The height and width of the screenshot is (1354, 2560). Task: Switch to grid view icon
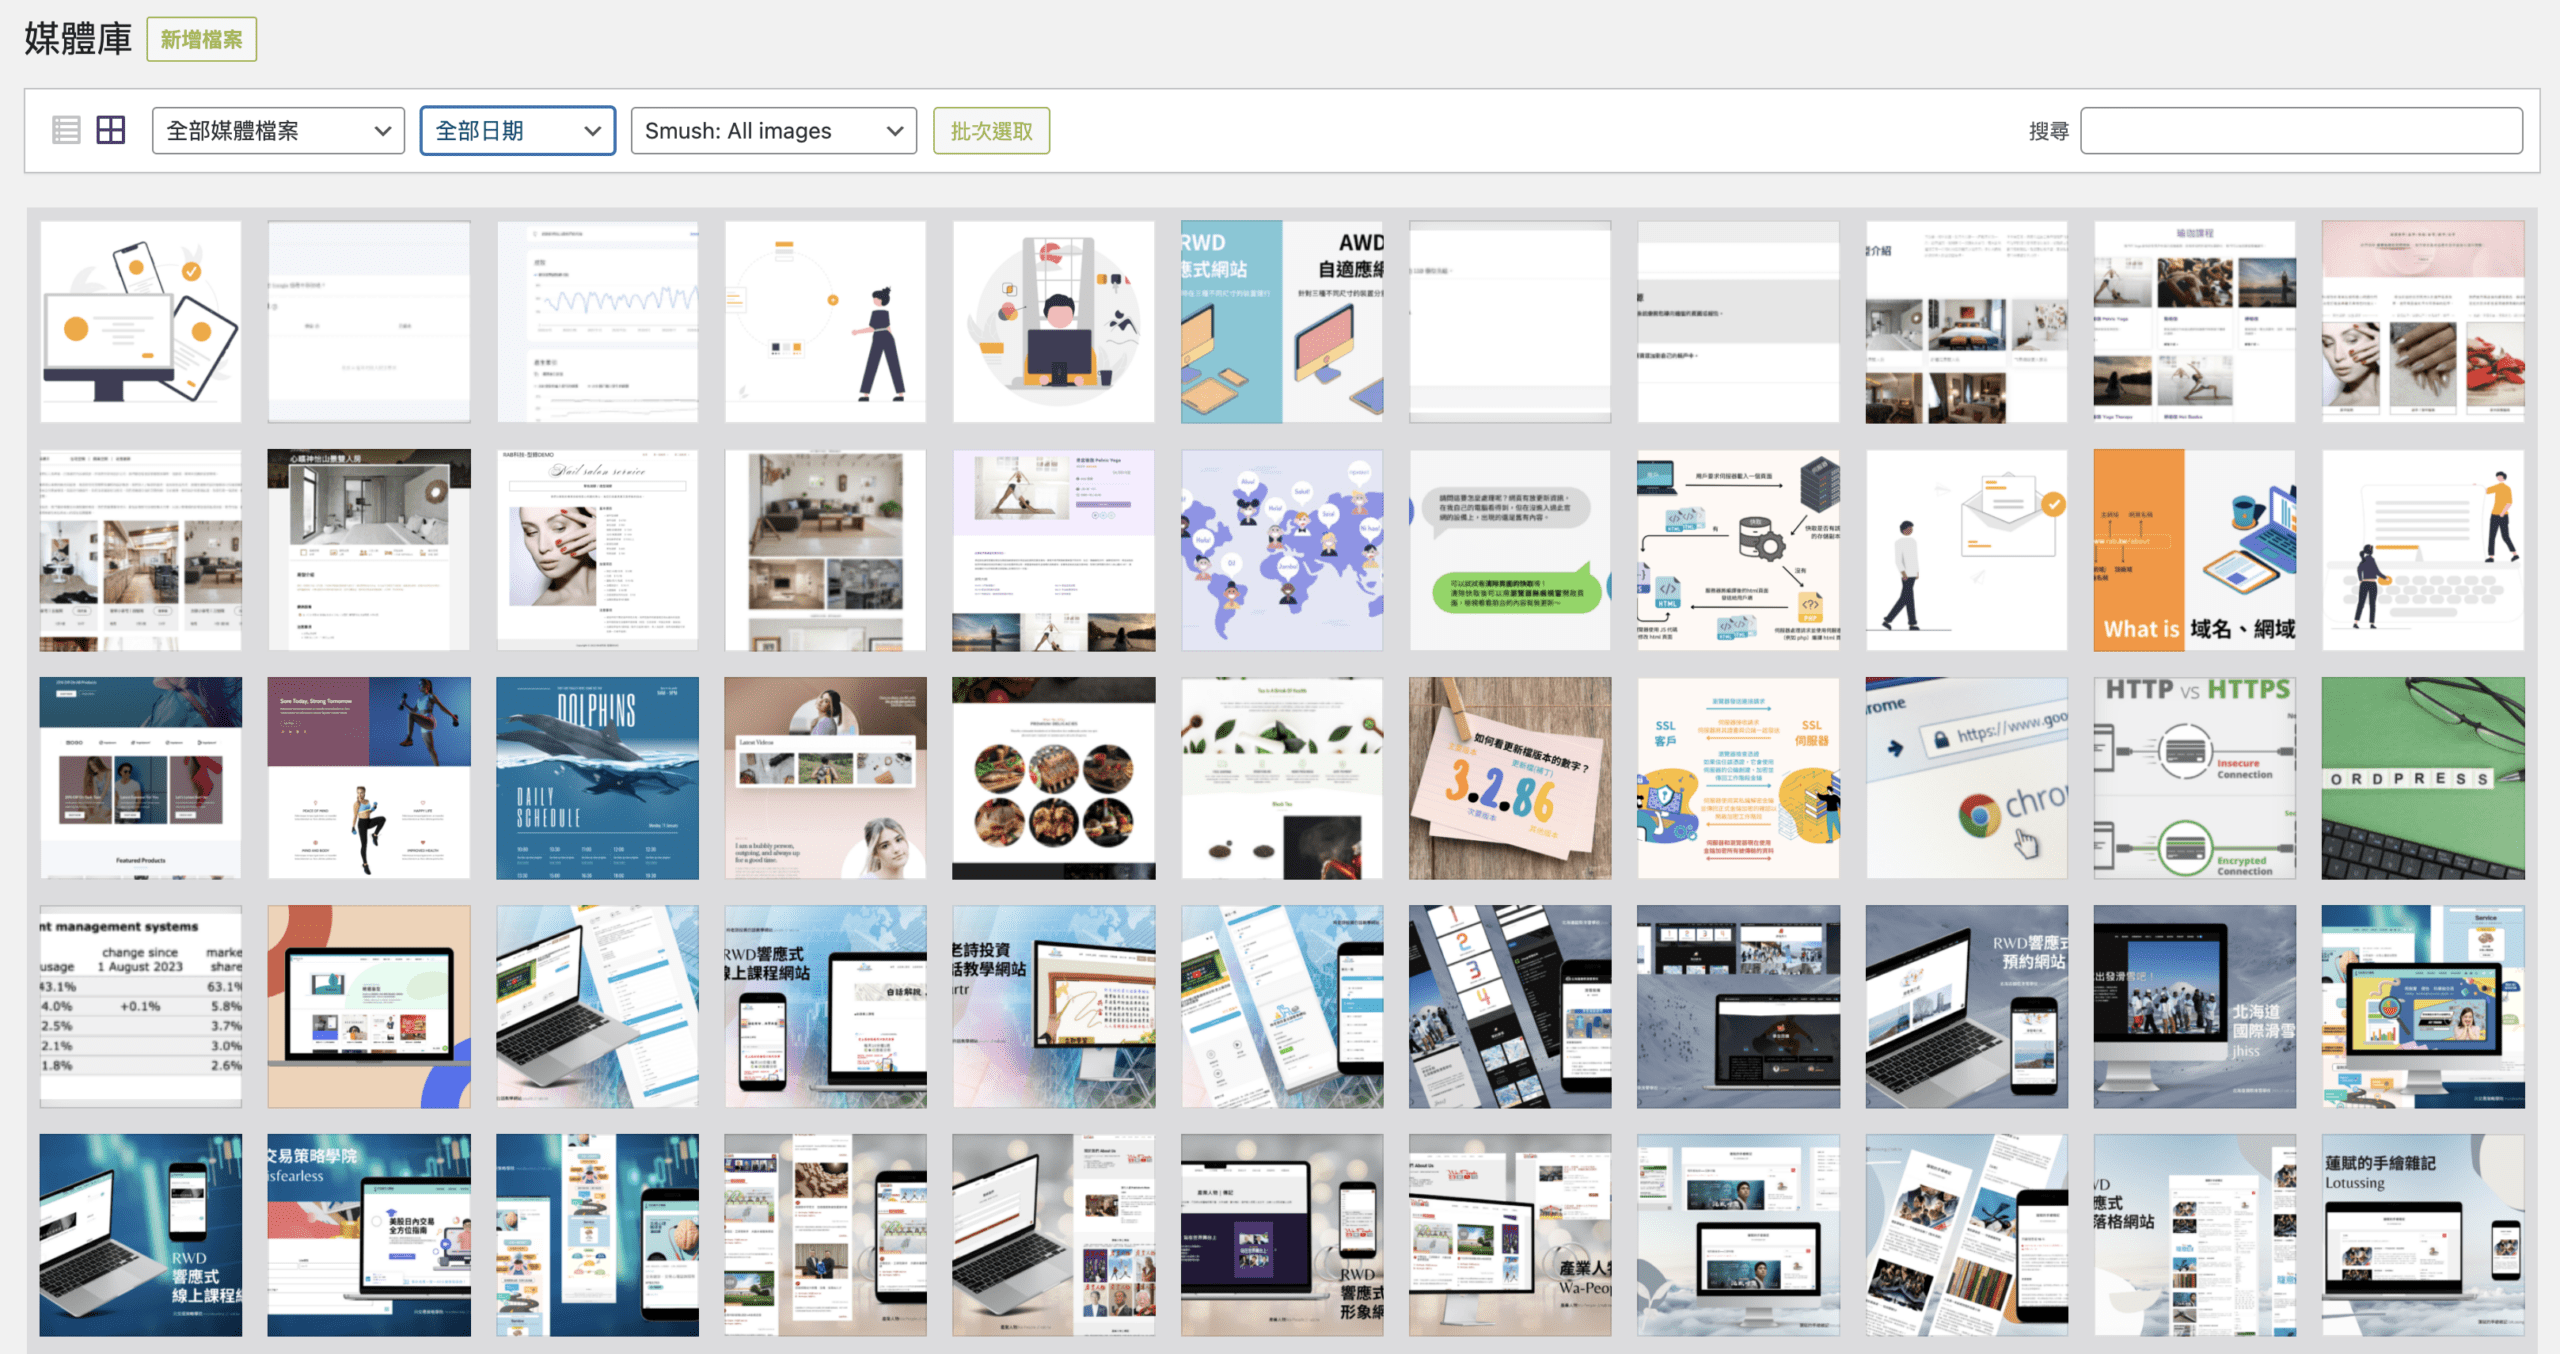pyautogui.click(x=110, y=130)
